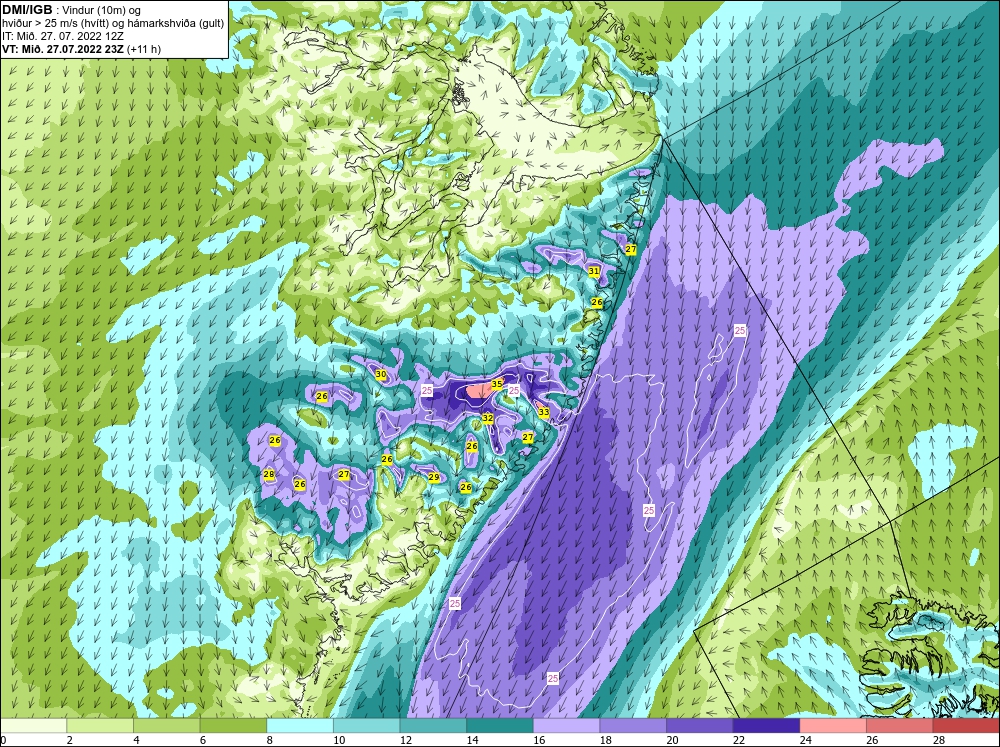Image resolution: width=1000 pixels, height=747 pixels.
Task: Click the white 25 contour label right of 35
Action: point(514,390)
